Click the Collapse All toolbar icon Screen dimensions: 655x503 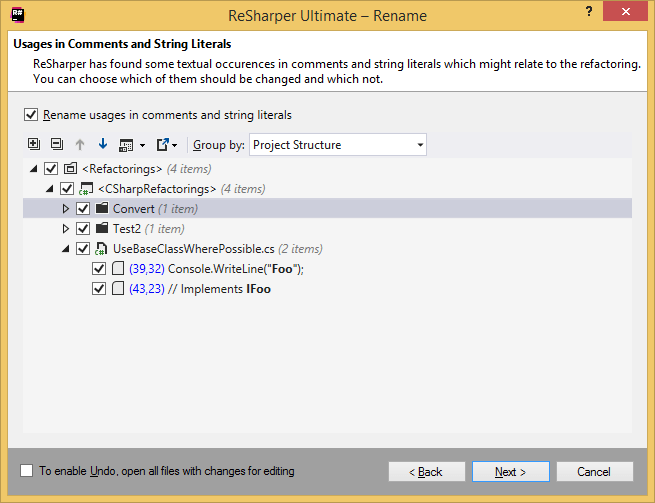pos(56,145)
